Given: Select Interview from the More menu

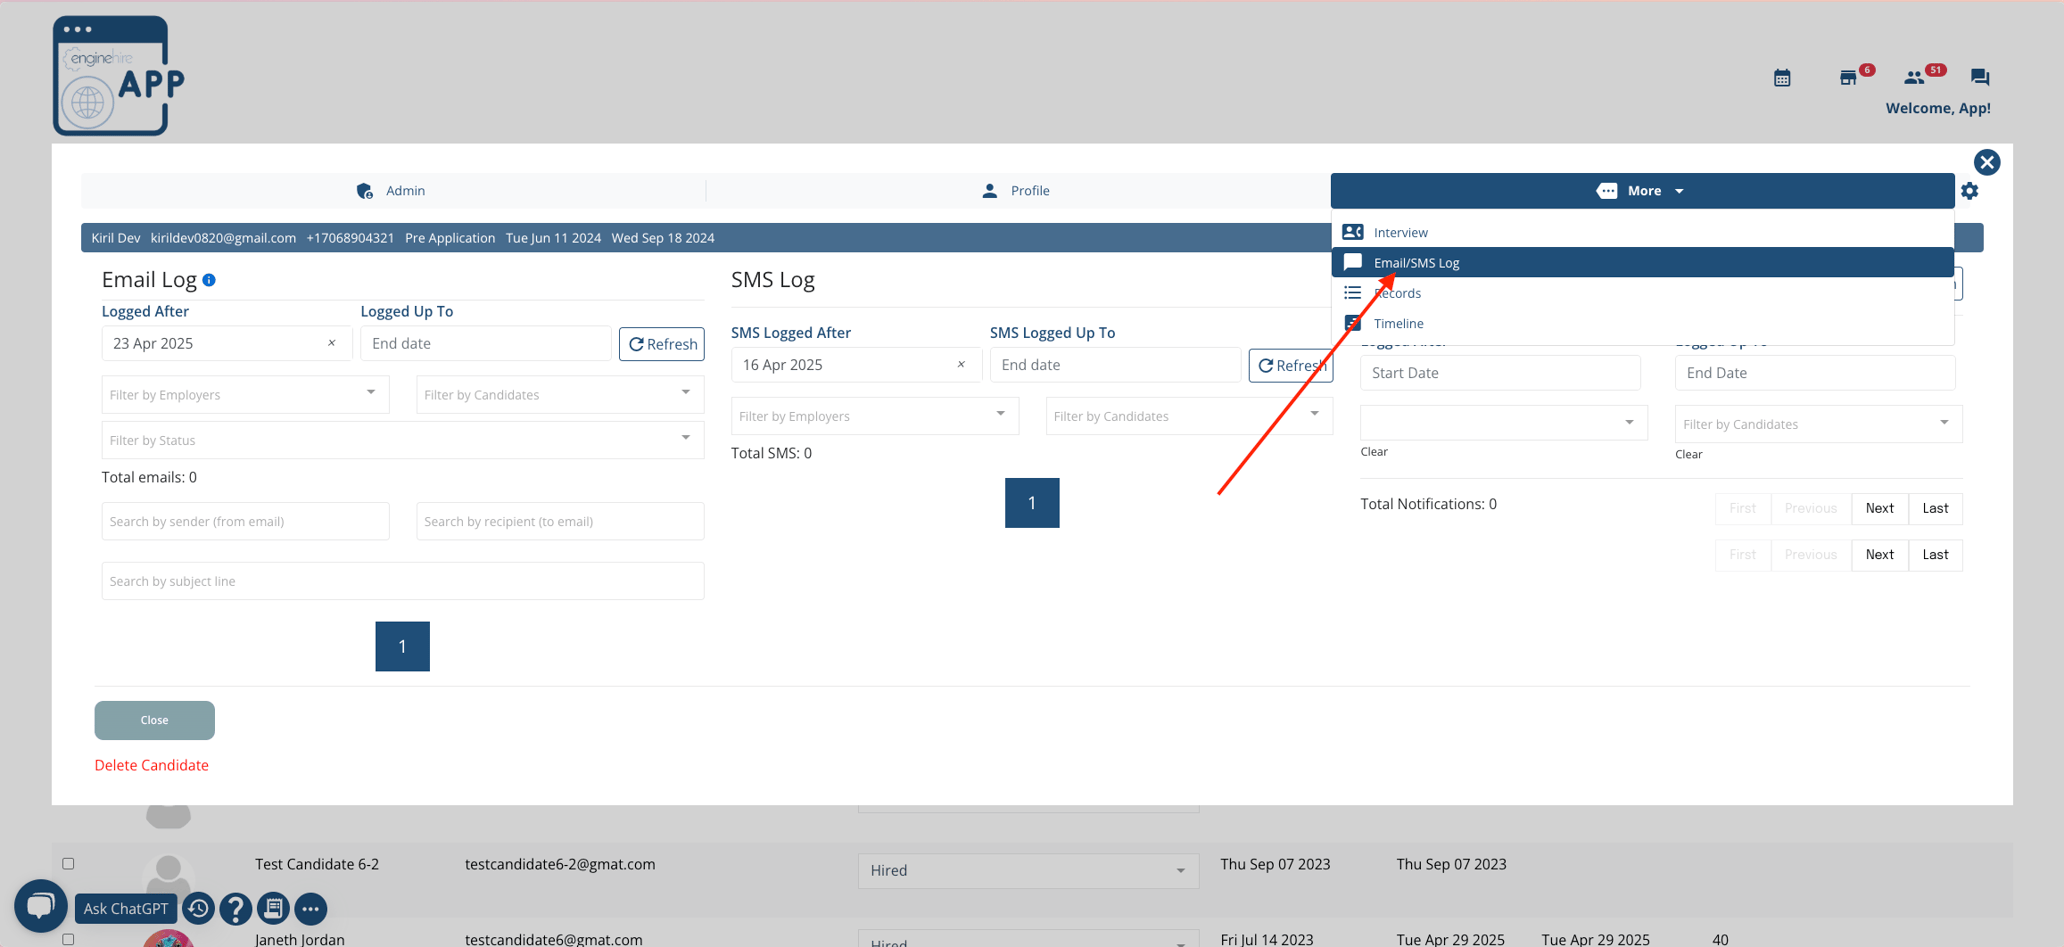Looking at the screenshot, I should click(x=1400, y=231).
